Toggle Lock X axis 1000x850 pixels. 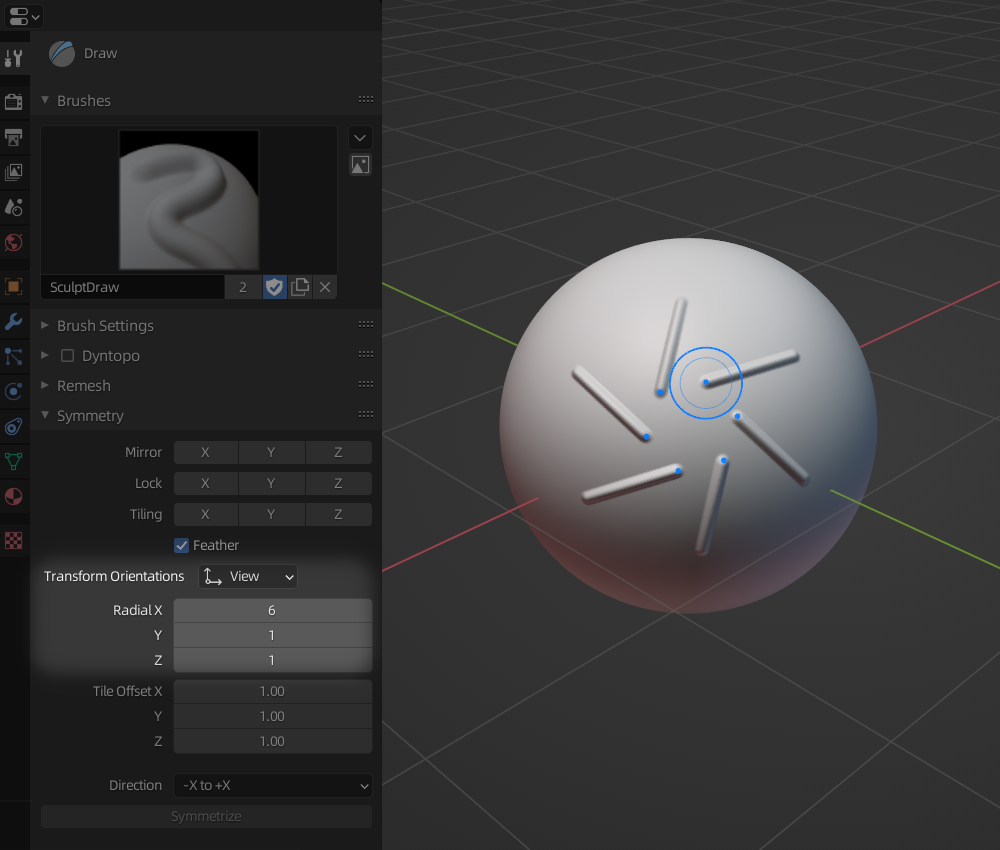pyautogui.click(x=205, y=483)
